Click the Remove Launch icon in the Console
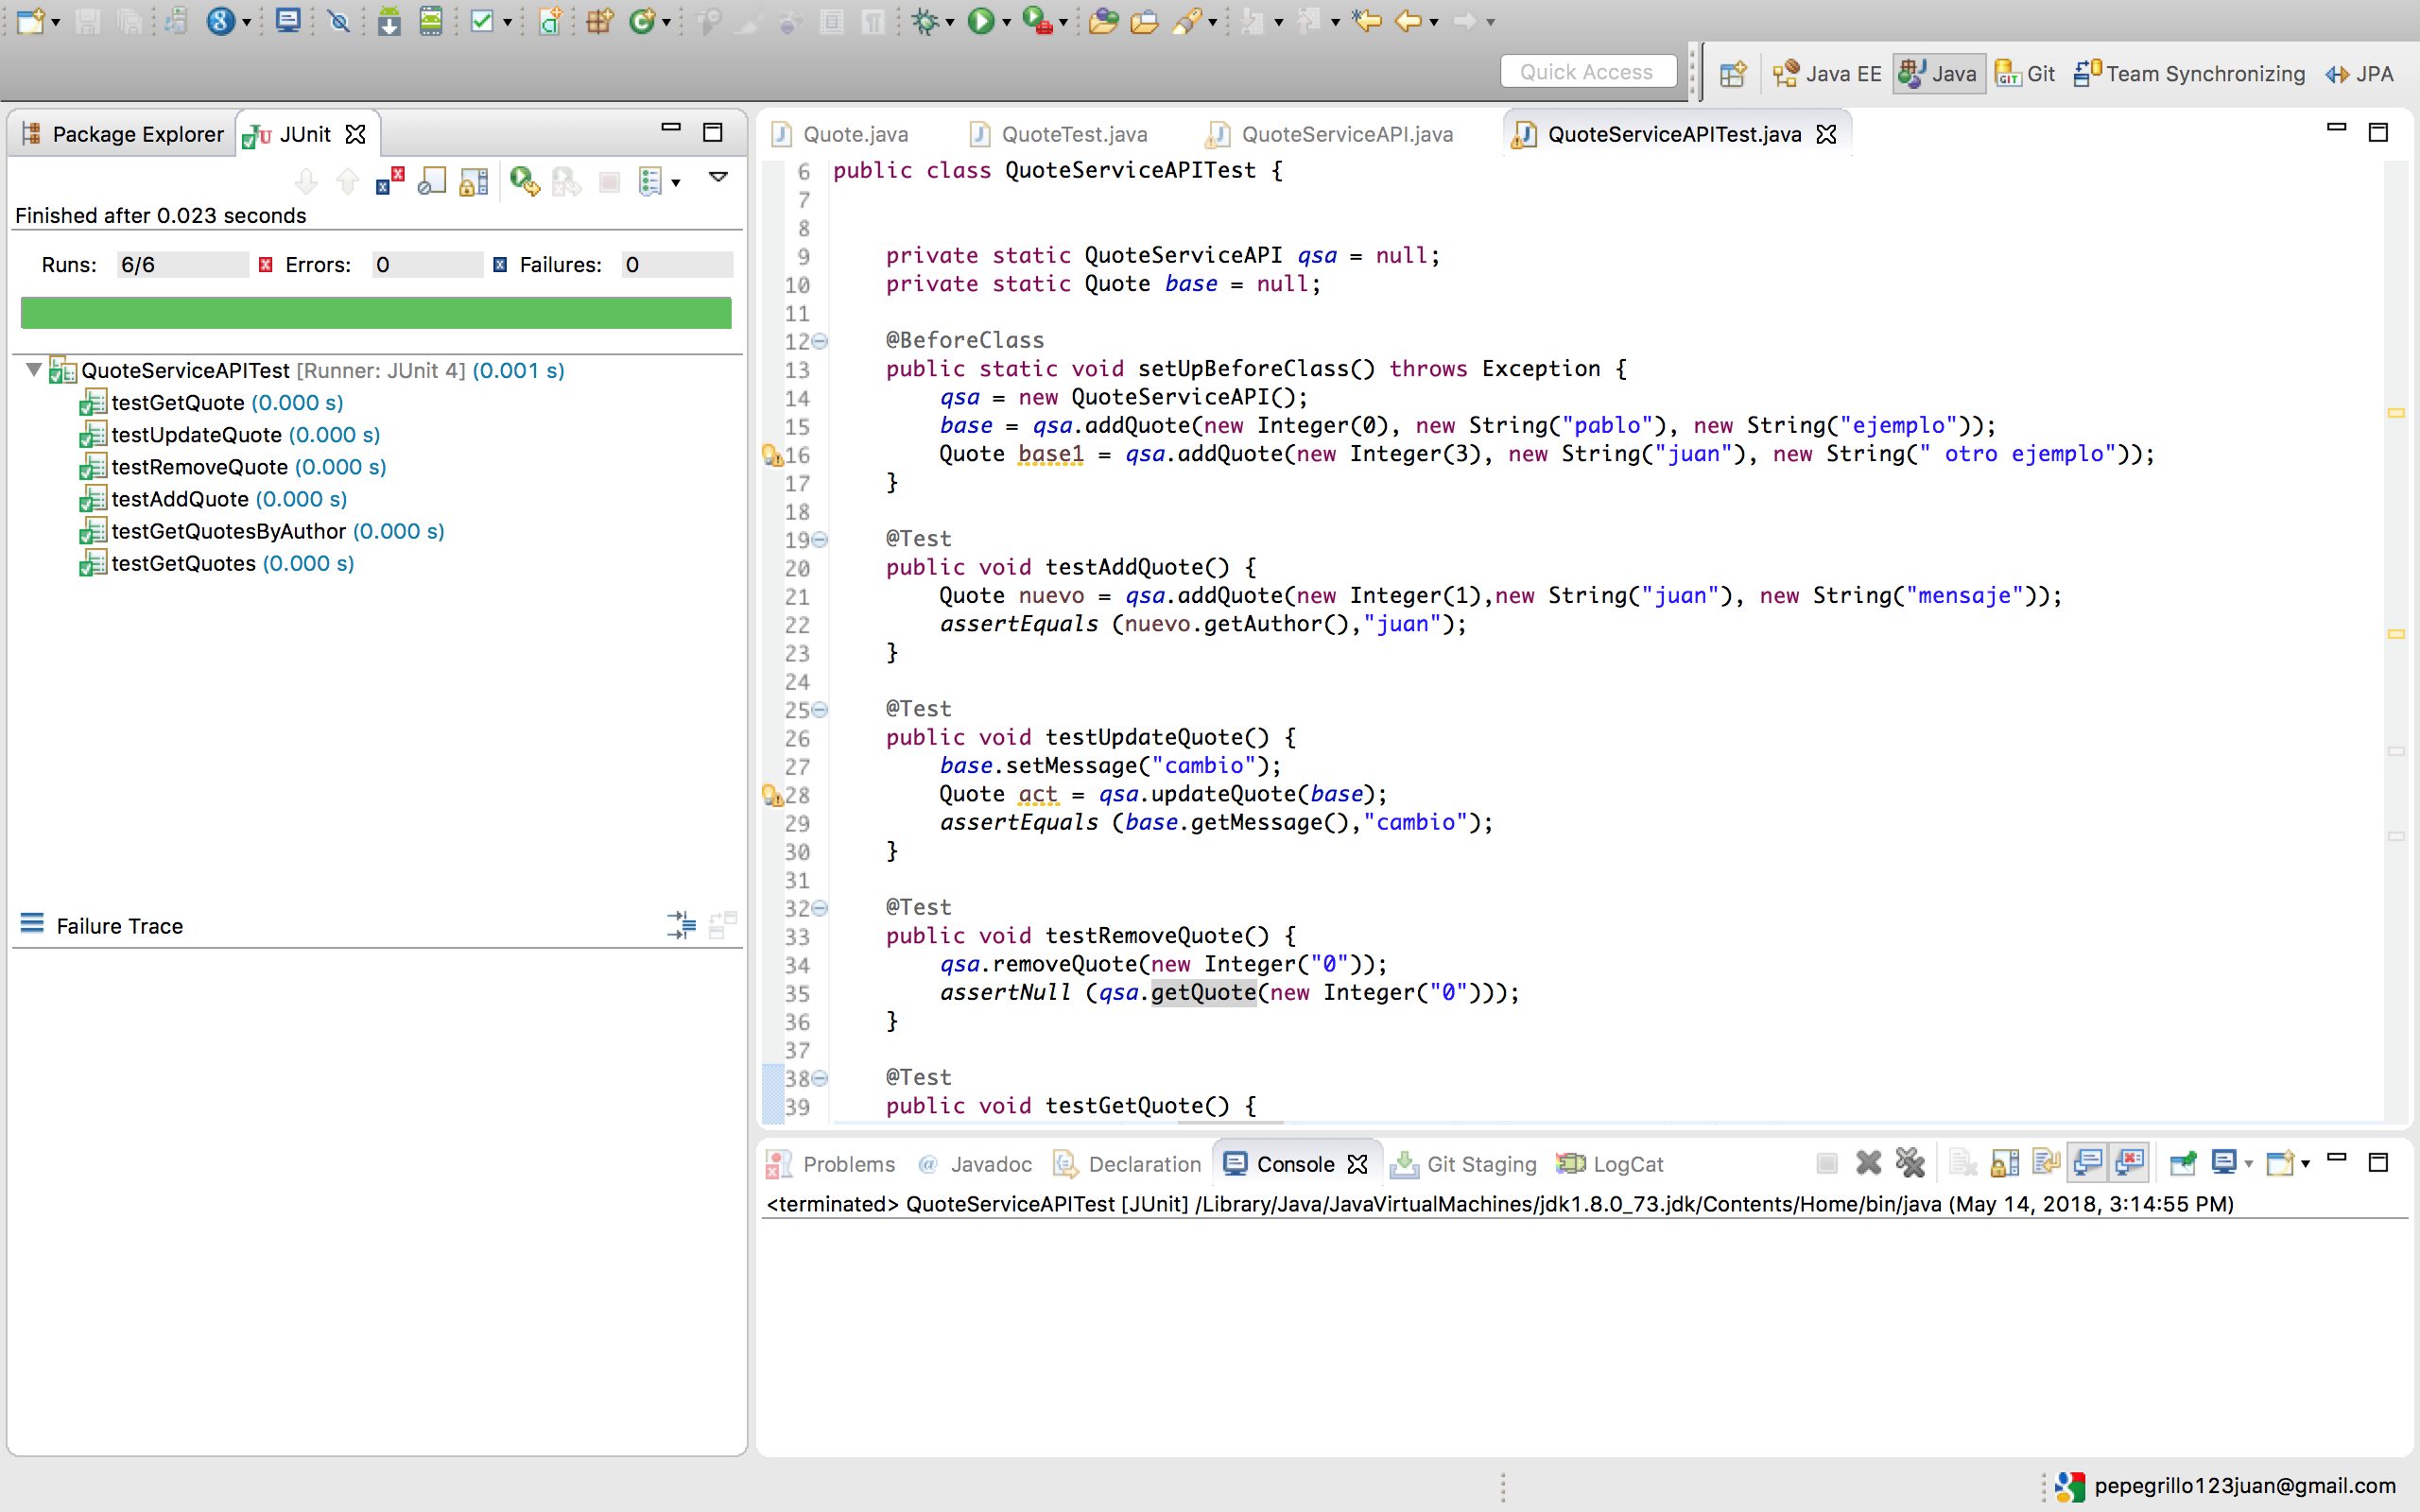Image resolution: width=2420 pixels, height=1512 pixels. click(1867, 1163)
